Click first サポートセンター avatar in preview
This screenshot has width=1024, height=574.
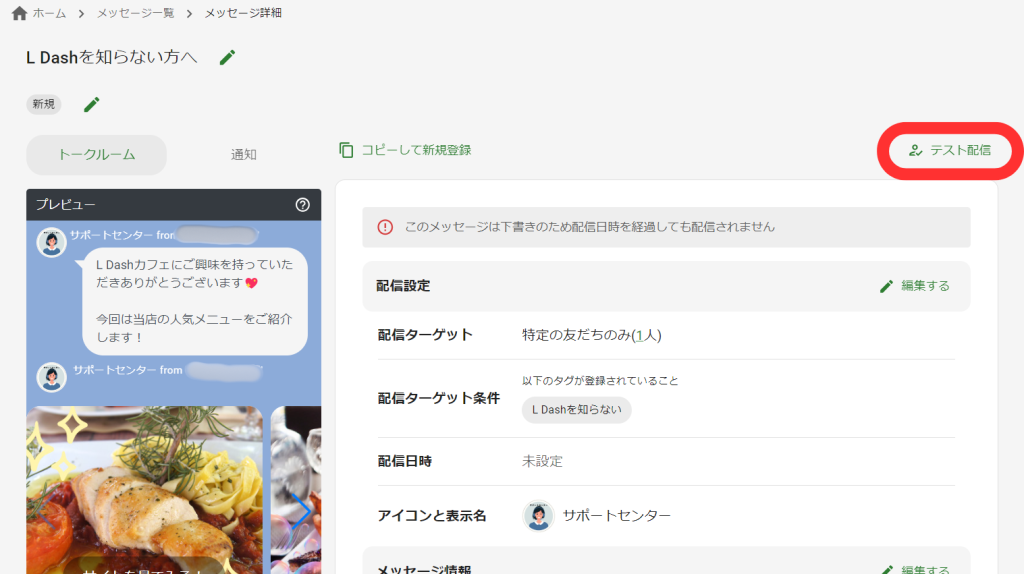[51, 243]
